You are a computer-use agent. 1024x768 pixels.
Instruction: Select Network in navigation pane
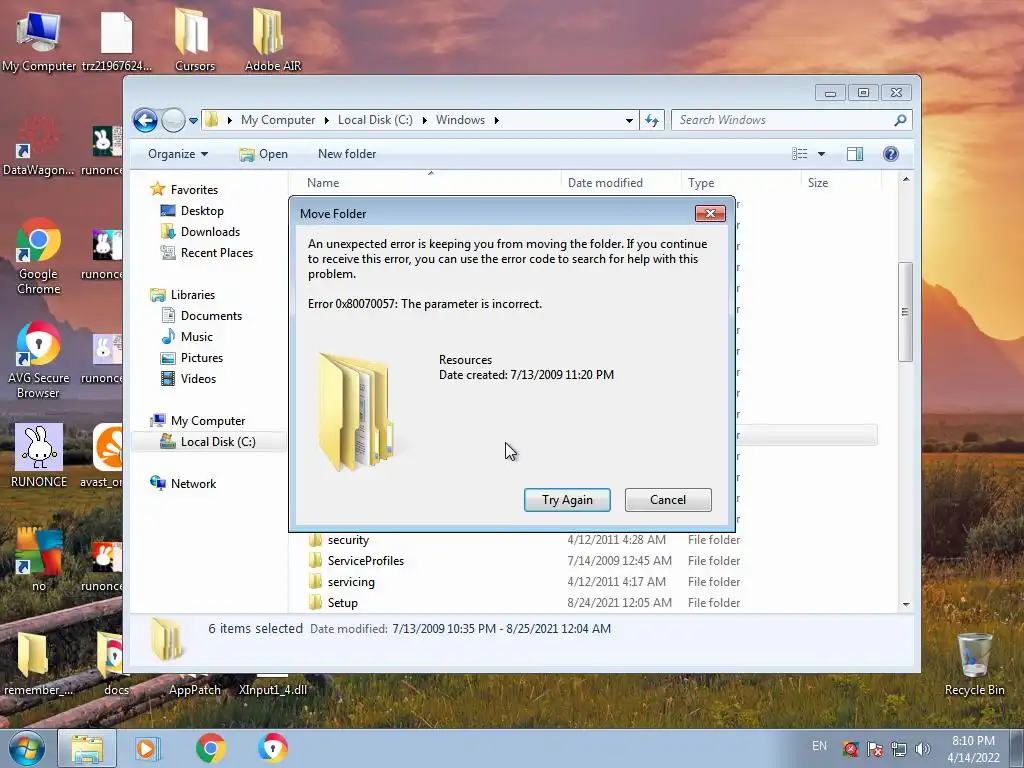click(184, 484)
